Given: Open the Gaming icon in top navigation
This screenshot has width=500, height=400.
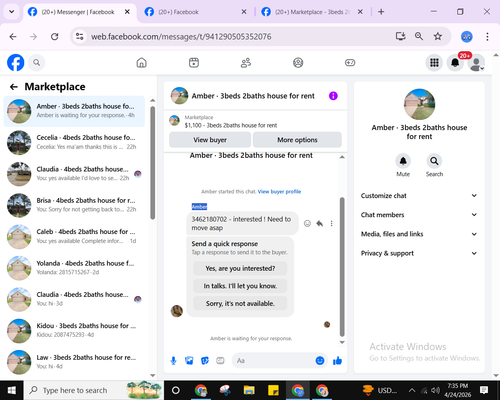Looking at the screenshot, I should (x=350, y=62).
